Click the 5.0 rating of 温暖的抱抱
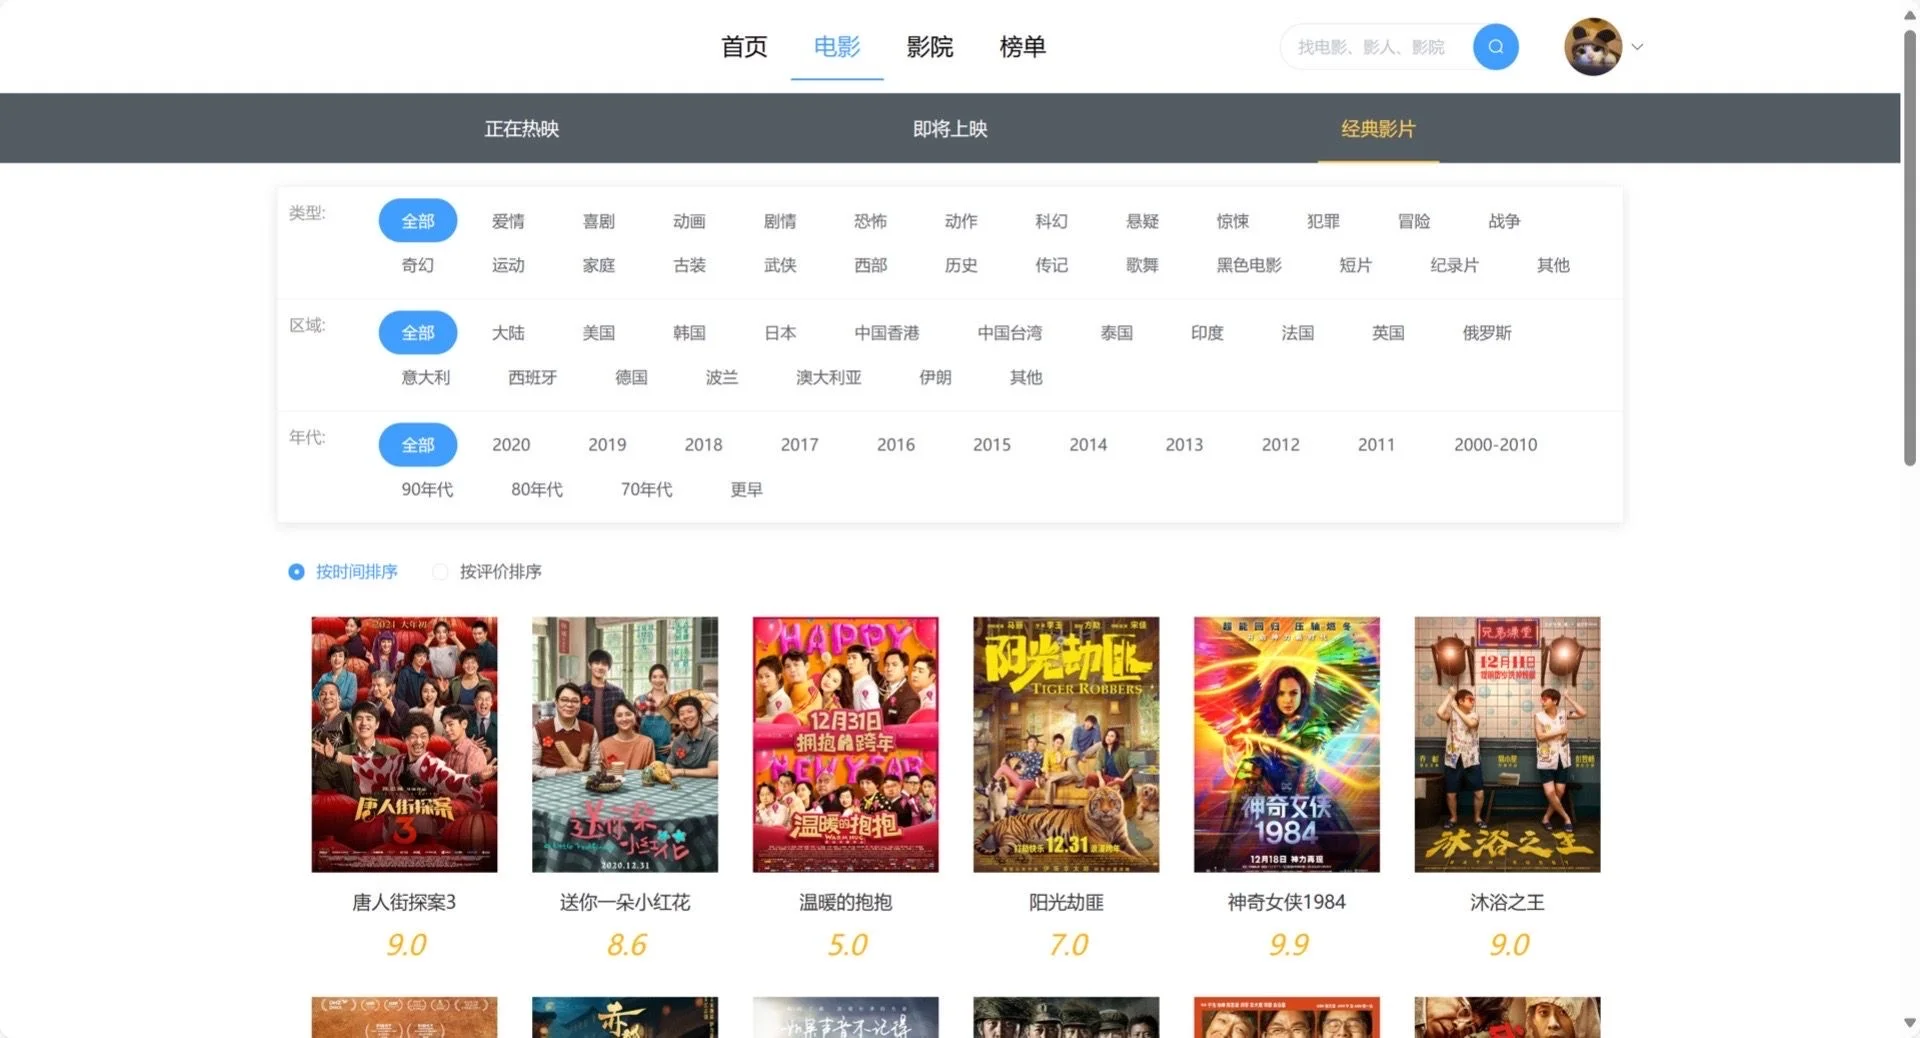The height and width of the screenshot is (1038, 1920). 847,945
